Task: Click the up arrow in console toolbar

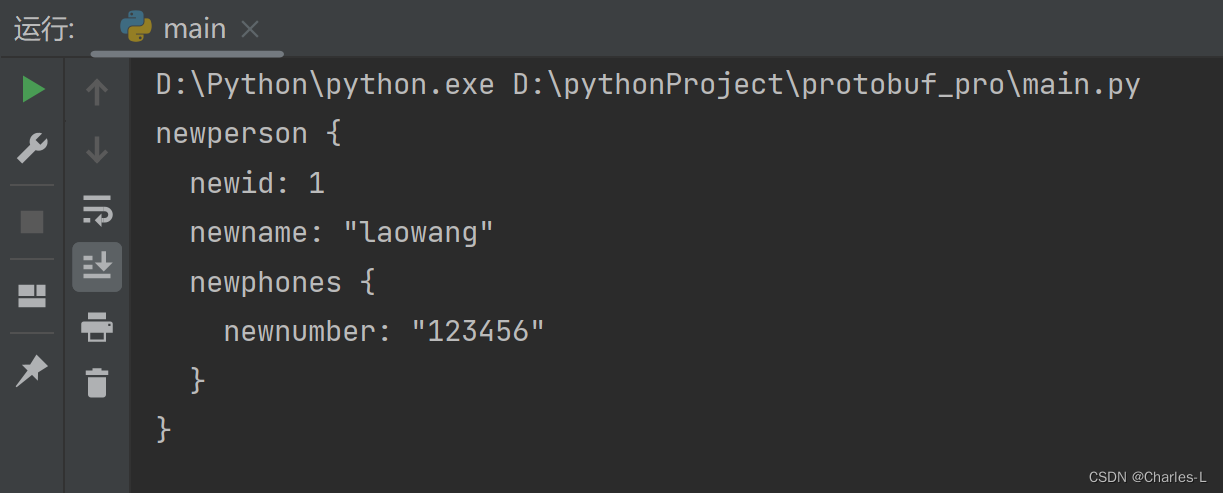Action: coord(97,92)
